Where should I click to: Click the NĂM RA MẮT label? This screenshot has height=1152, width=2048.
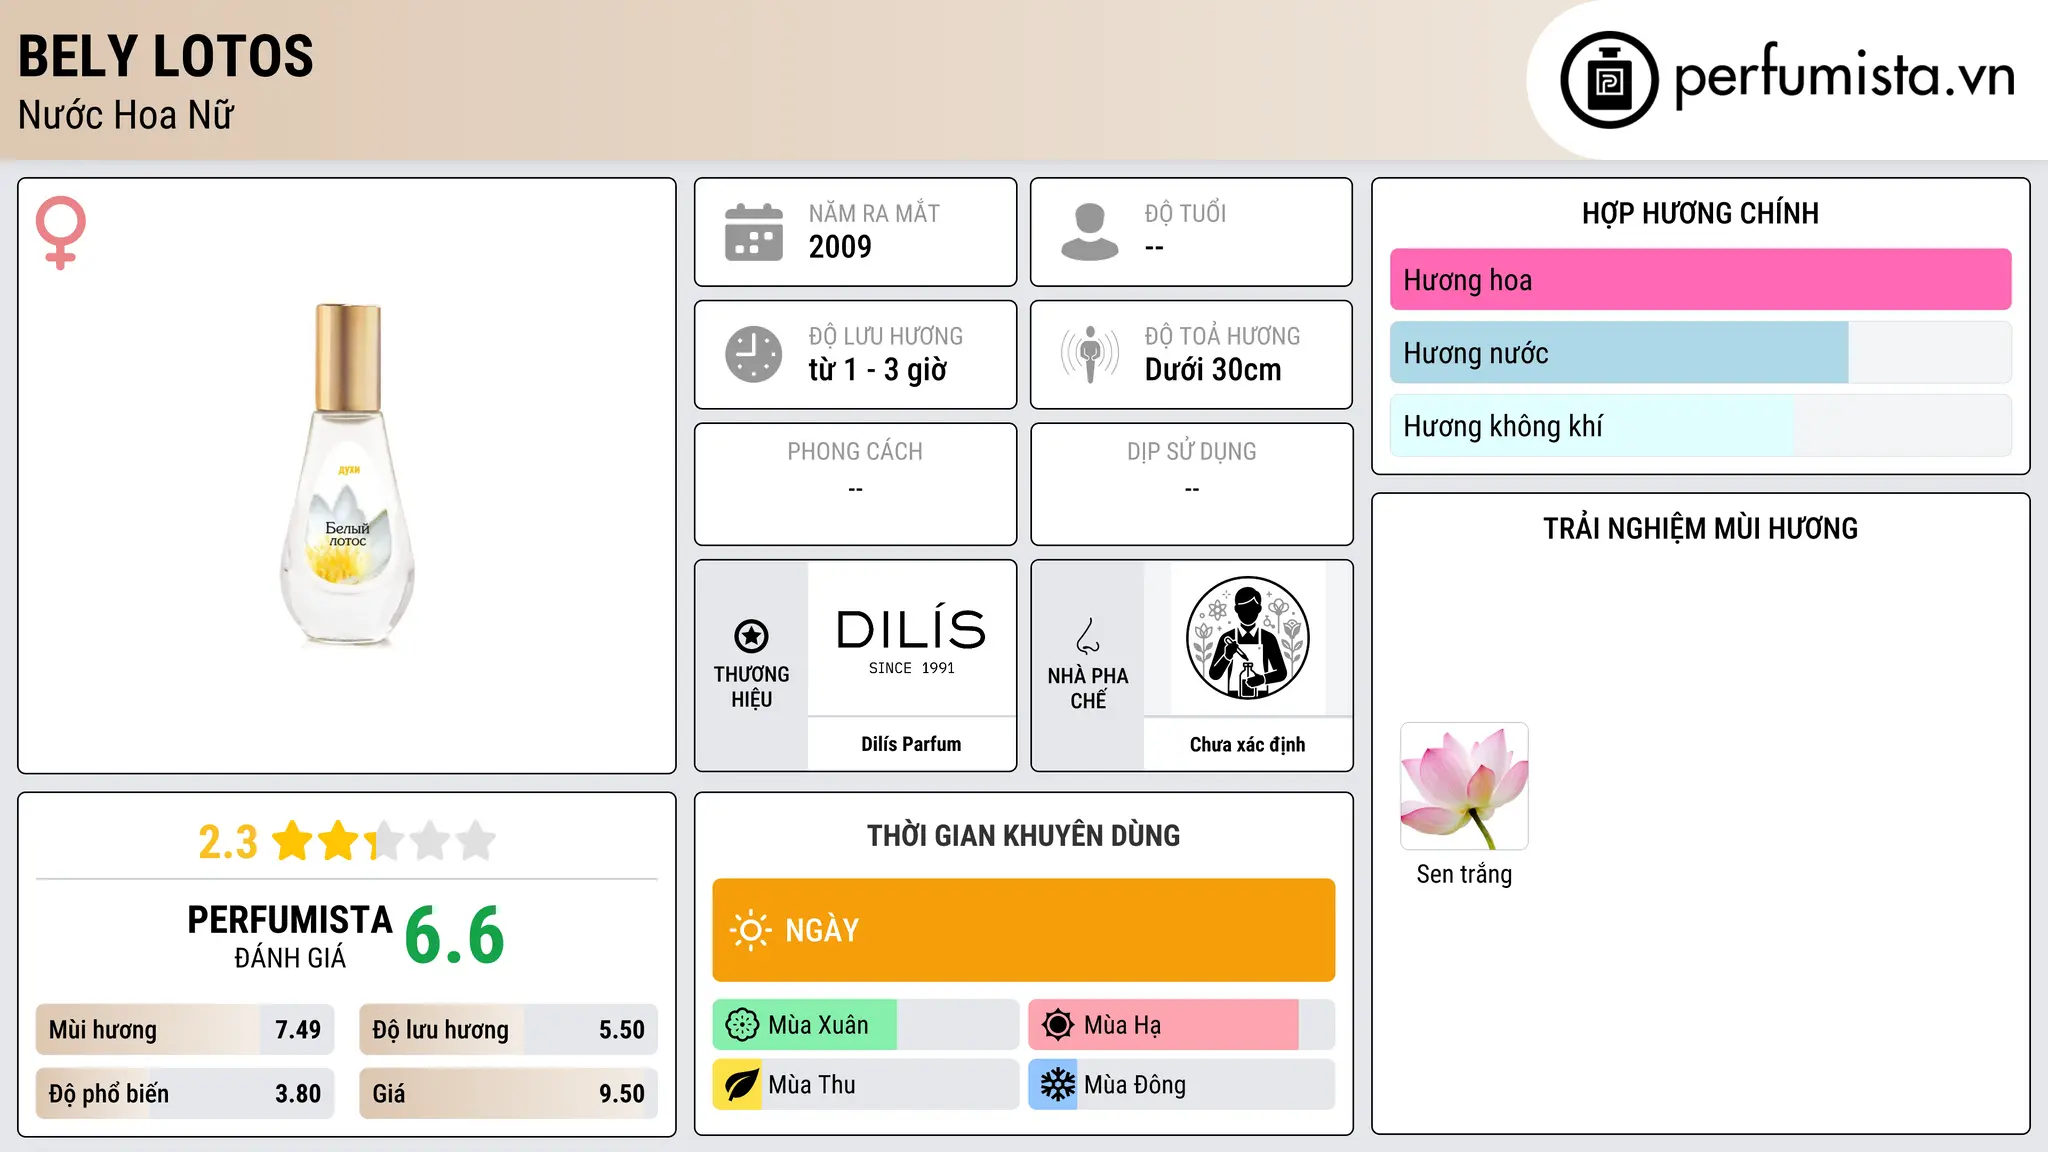click(x=874, y=213)
